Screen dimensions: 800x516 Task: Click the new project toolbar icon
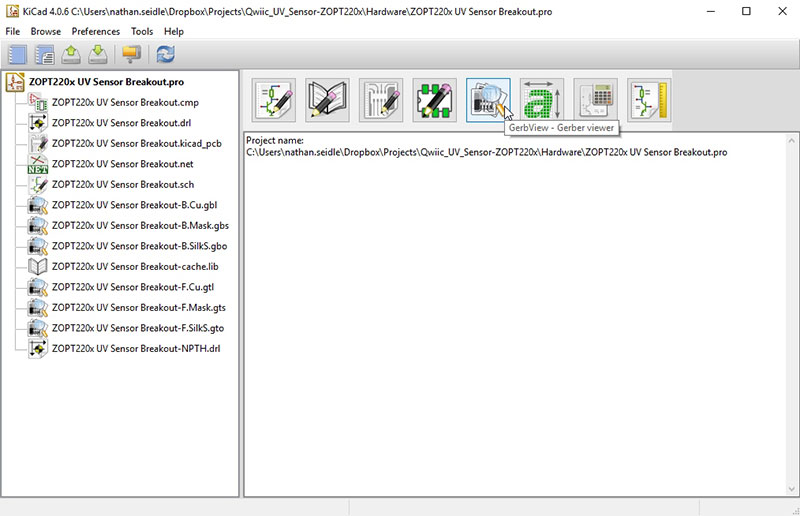pyautogui.click(x=17, y=55)
